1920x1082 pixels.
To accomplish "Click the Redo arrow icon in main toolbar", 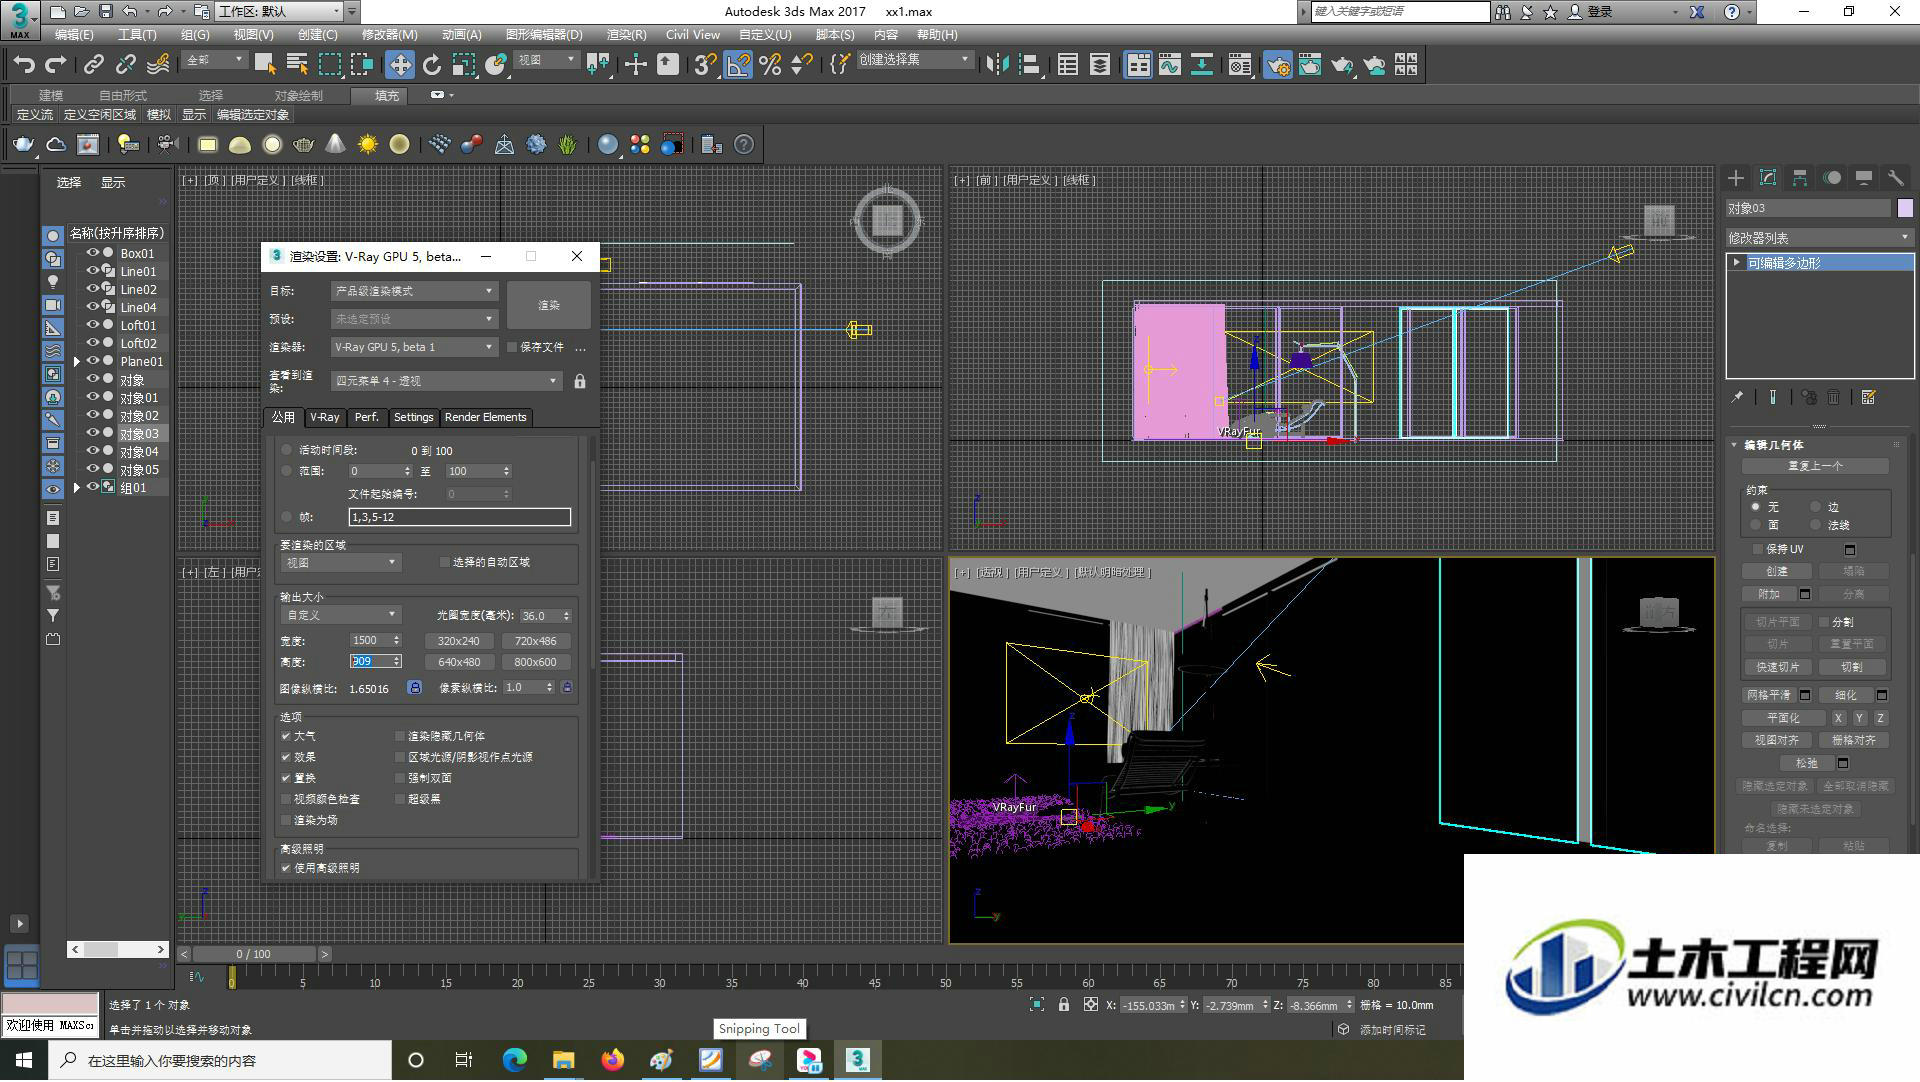I will click(x=56, y=65).
